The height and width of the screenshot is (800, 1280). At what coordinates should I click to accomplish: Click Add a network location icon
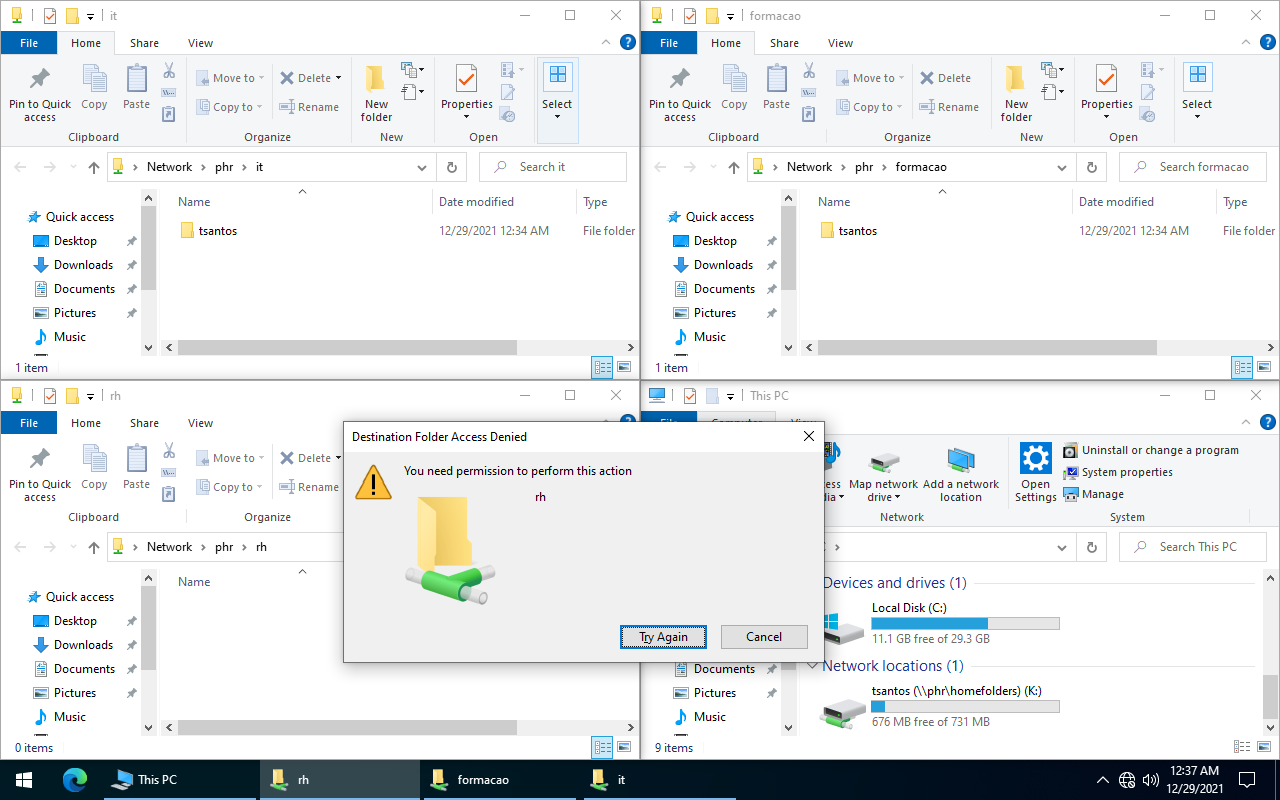point(960,473)
